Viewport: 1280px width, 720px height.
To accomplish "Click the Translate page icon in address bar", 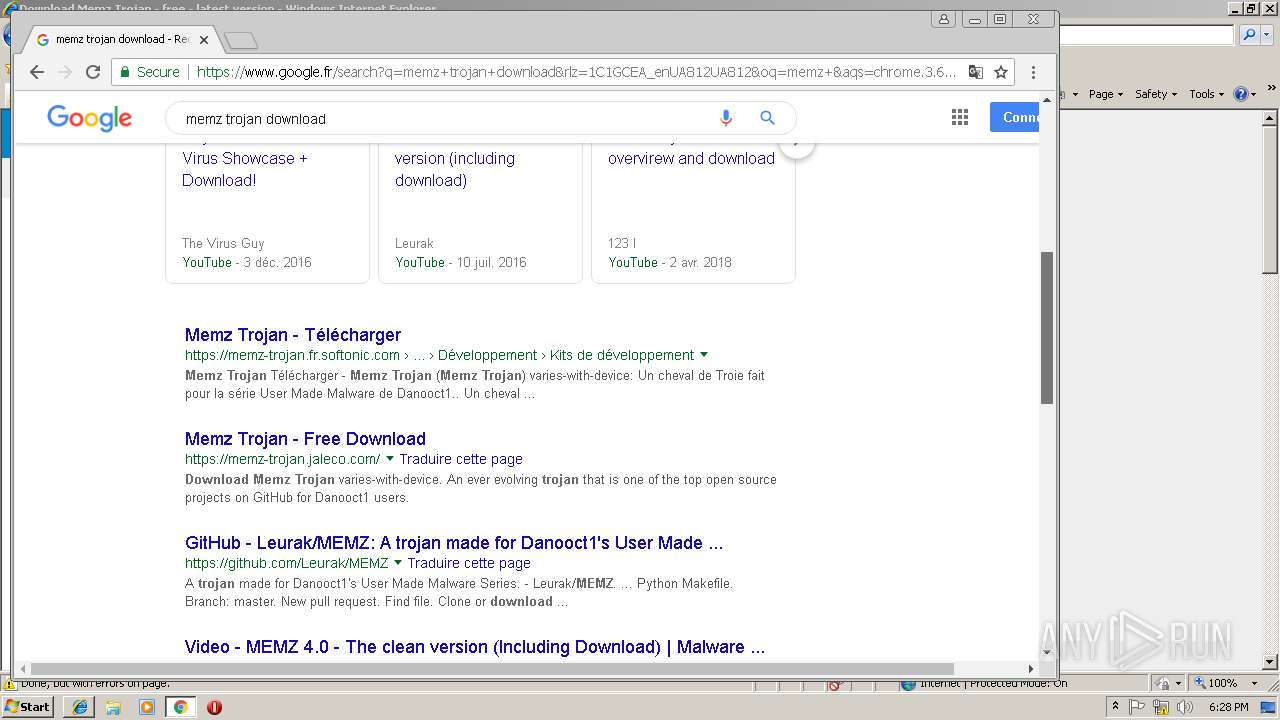I will click(x=976, y=72).
